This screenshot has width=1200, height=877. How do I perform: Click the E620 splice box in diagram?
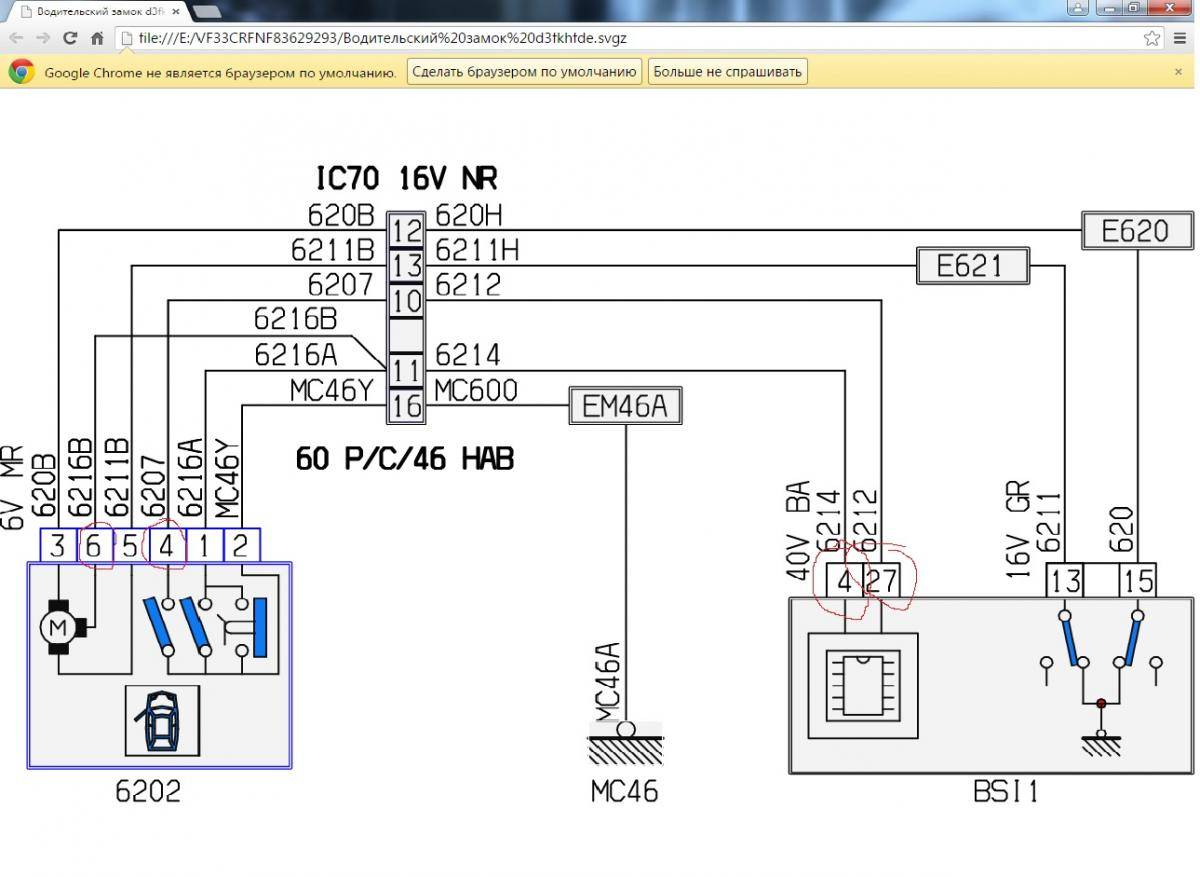point(1137,231)
